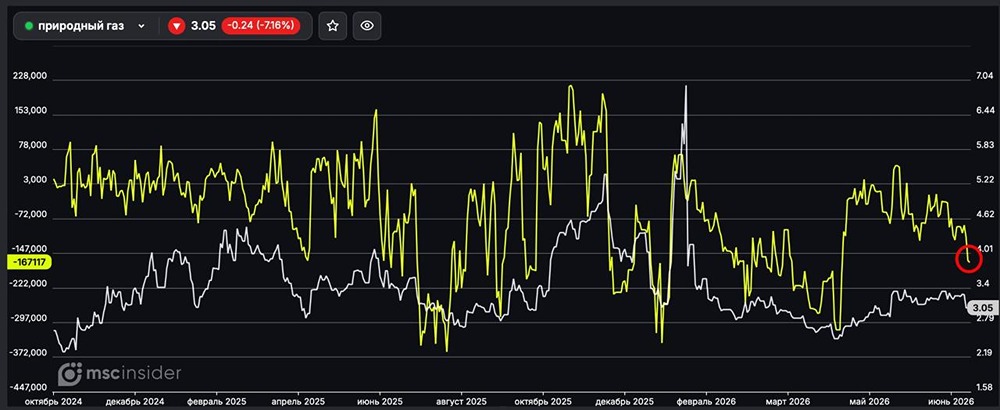The height and width of the screenshot is (410, 1000).
Task: Click the 4.62 right axis label
Action: click(983, 214)
